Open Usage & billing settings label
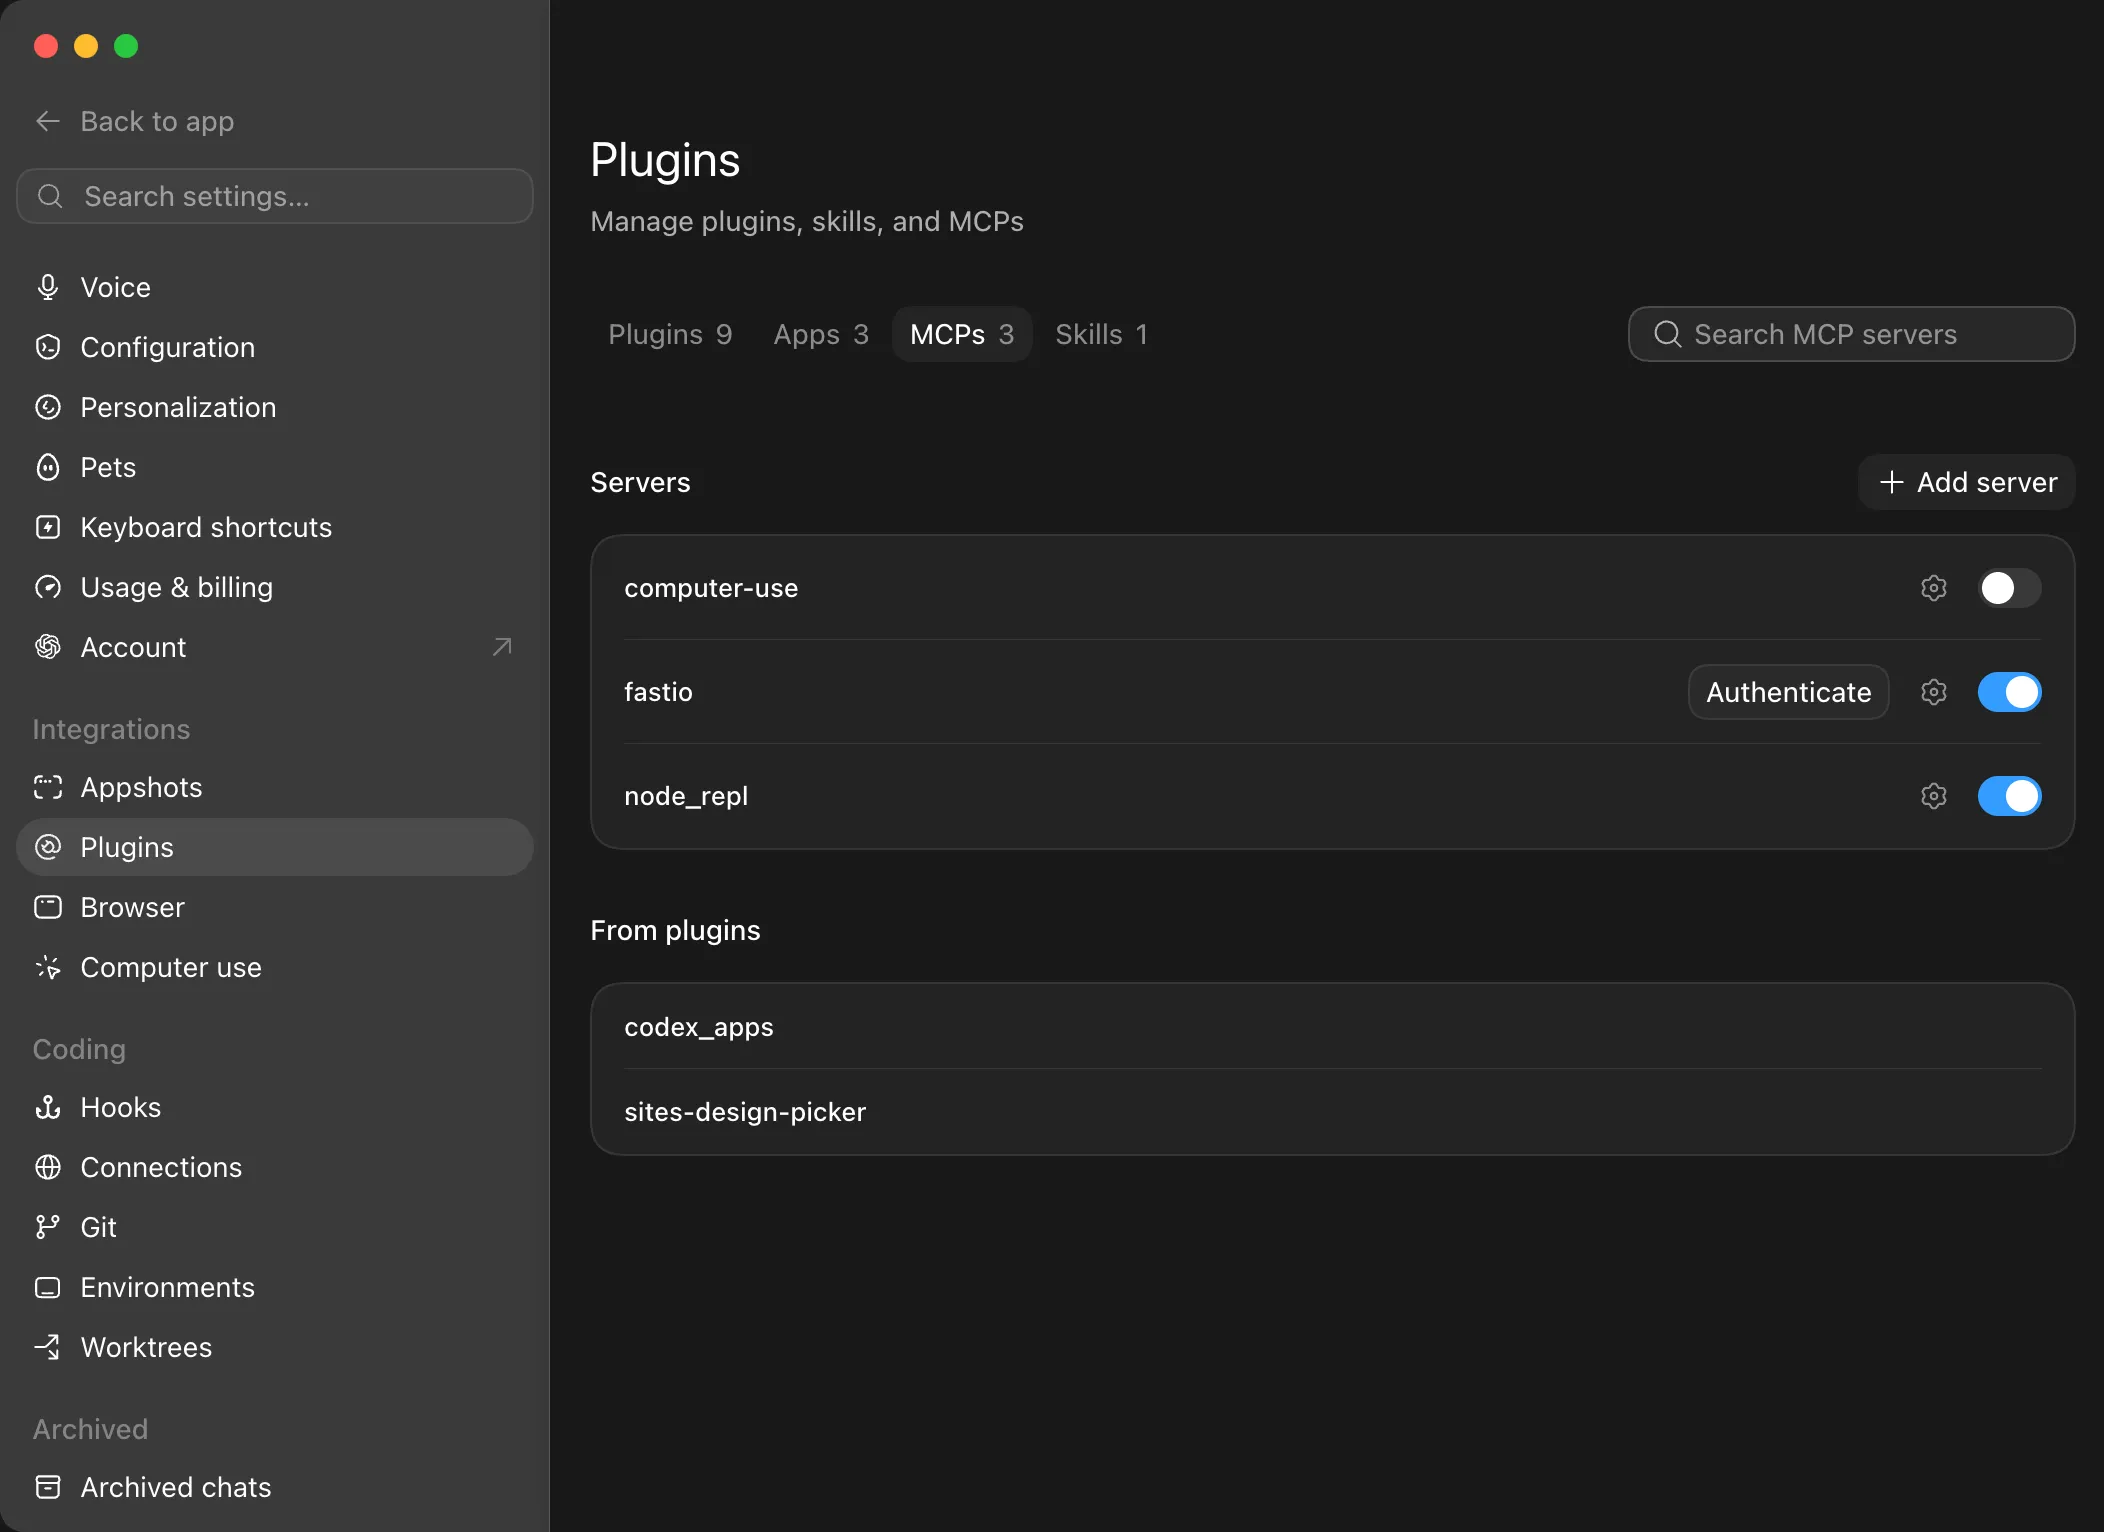The image size is (2104, 1532). [177, 587]
